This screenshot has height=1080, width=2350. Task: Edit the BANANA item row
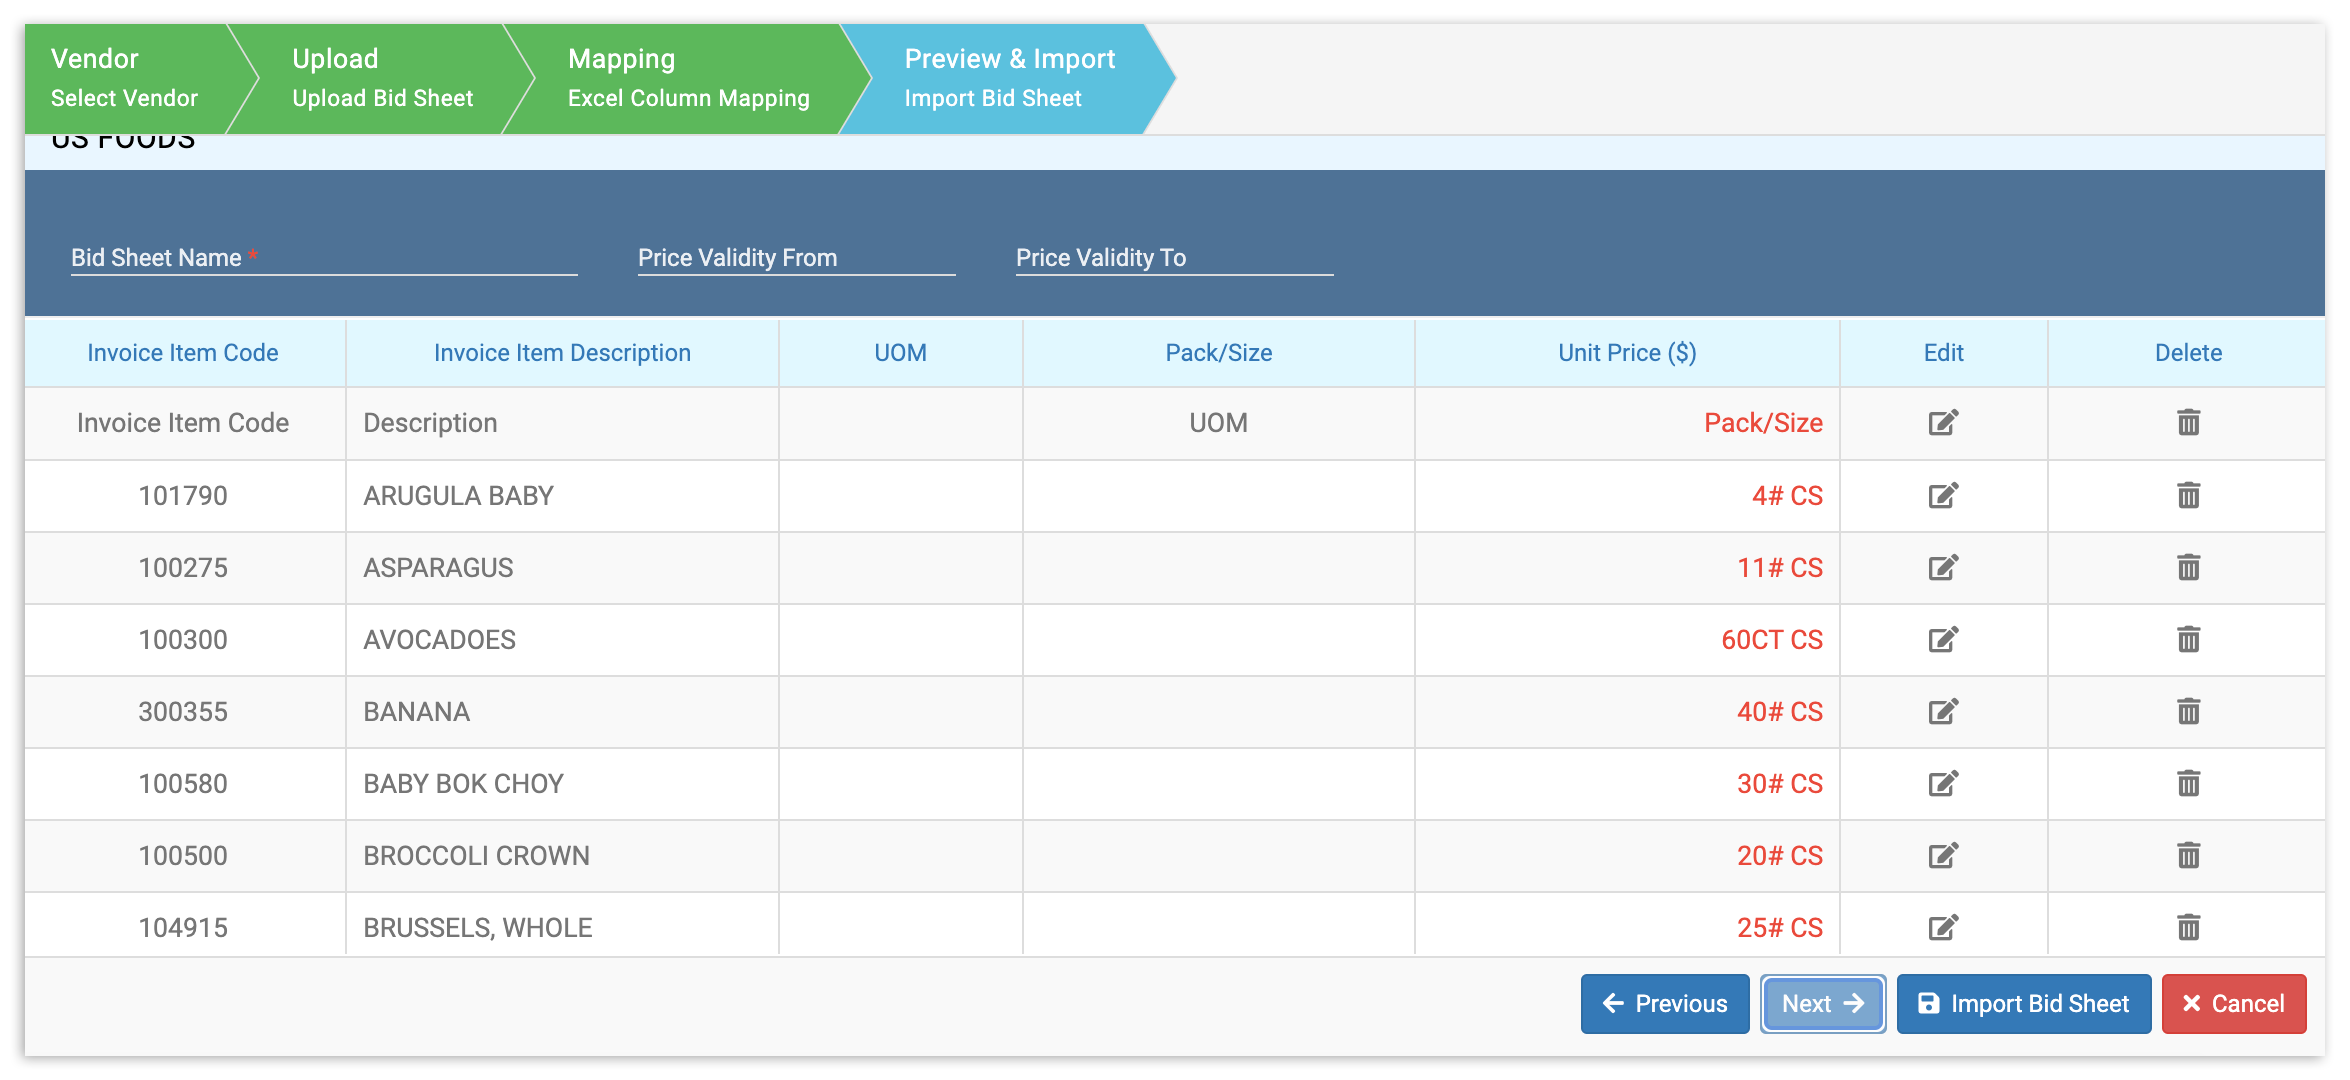click(1942, 711)
